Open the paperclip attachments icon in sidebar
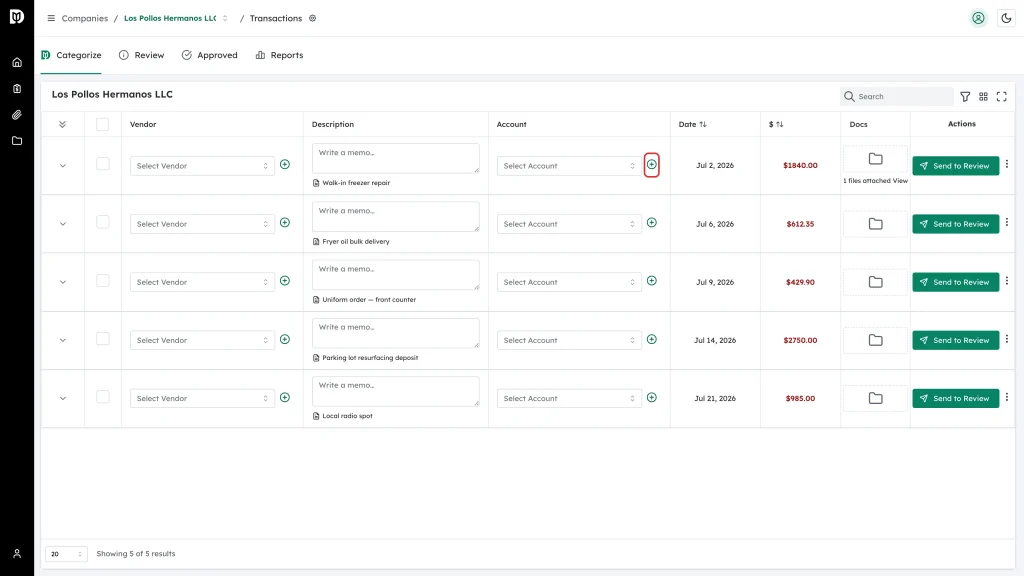This screenshot has height=576, width=1024. click(17, 115)
